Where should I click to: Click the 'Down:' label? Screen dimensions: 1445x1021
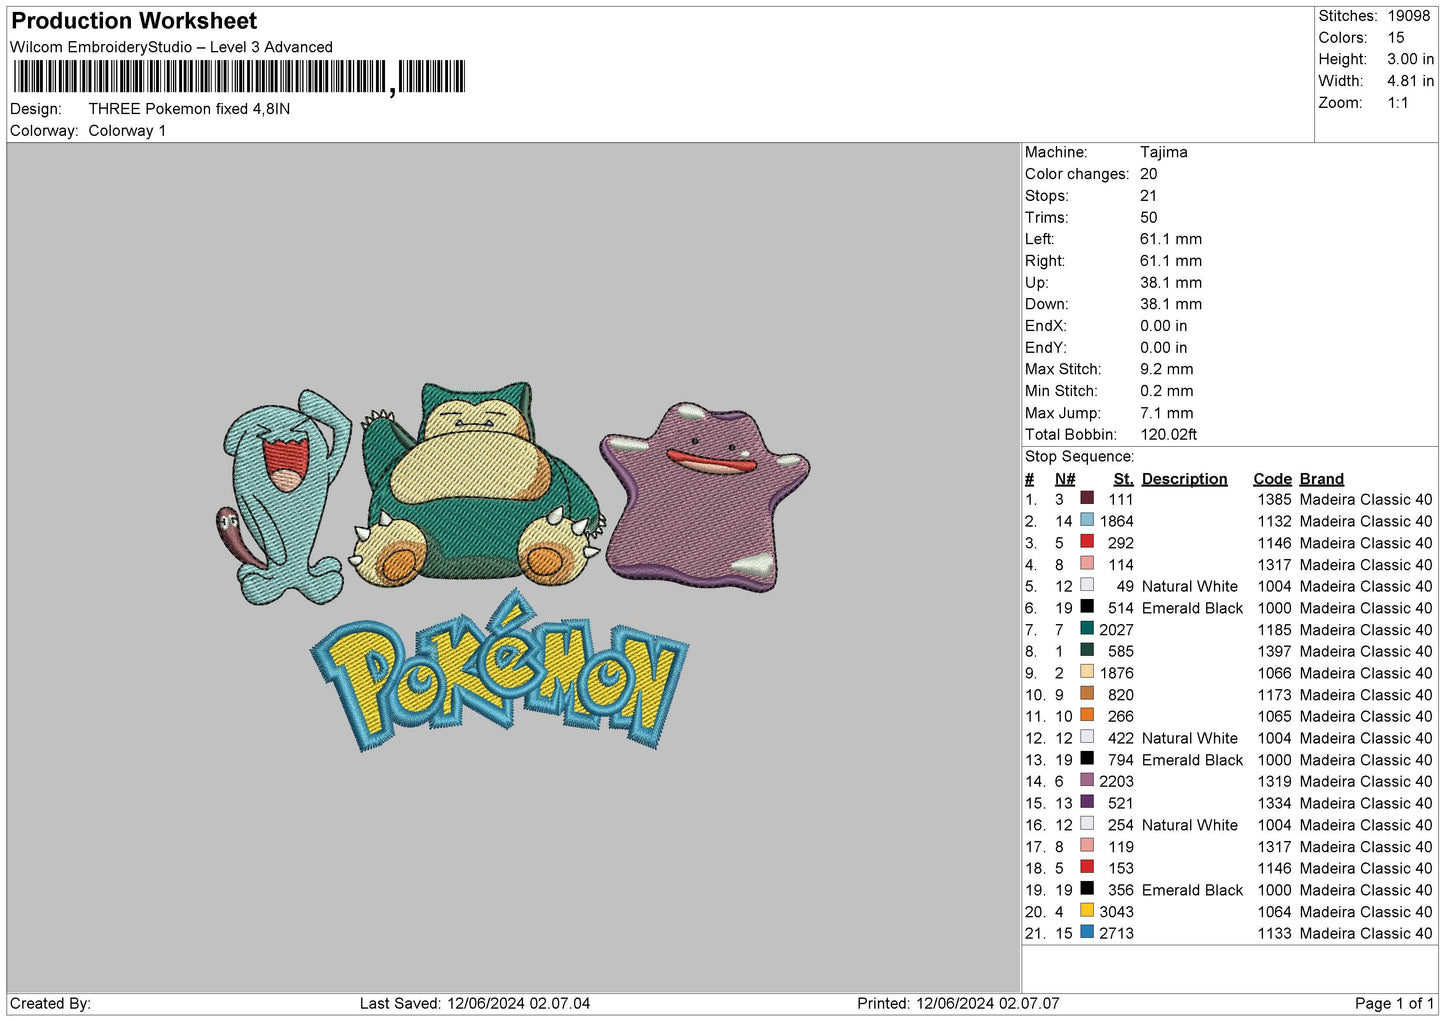[x=1046, y=304]
